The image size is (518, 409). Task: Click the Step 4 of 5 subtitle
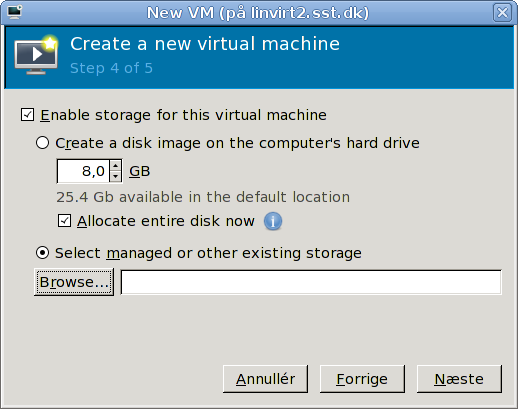click(x=111, y=68)
